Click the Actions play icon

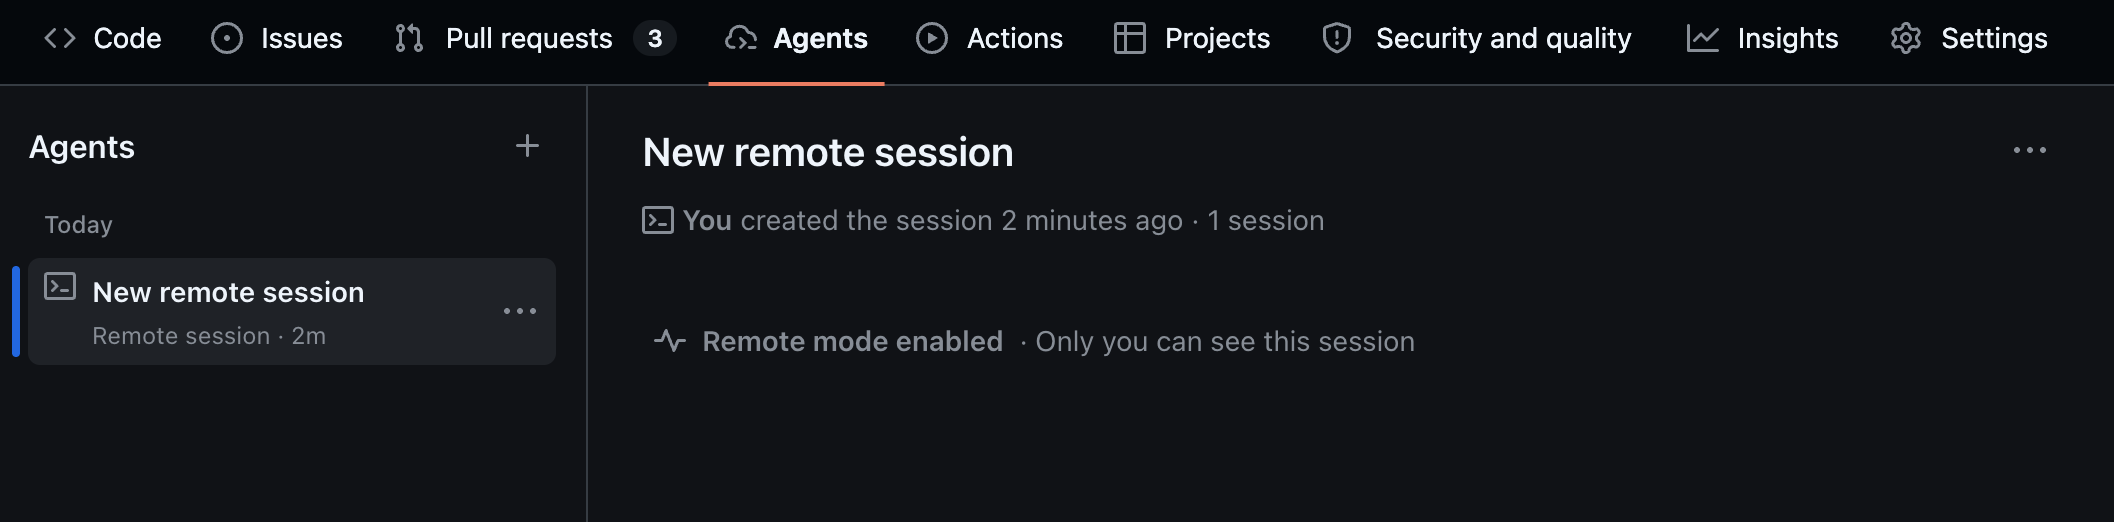[932, 38]
